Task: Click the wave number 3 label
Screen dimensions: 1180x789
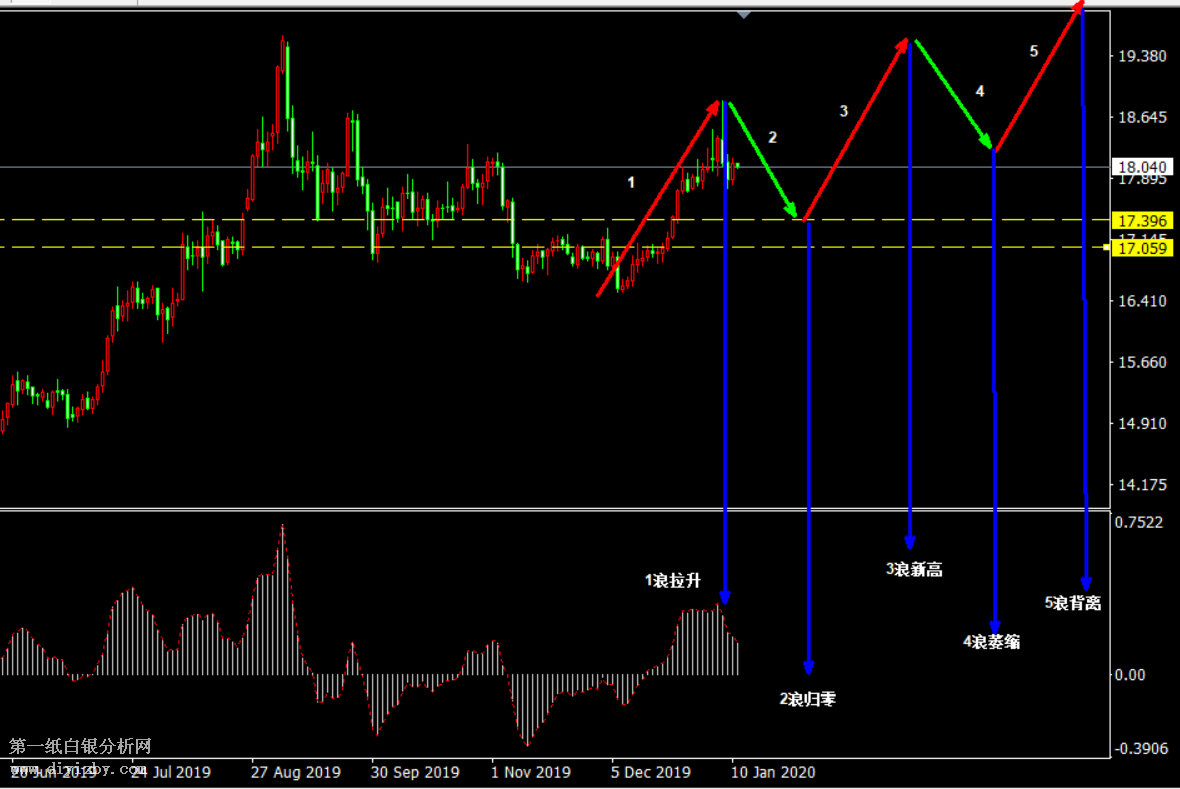Action: pos(843,111)
